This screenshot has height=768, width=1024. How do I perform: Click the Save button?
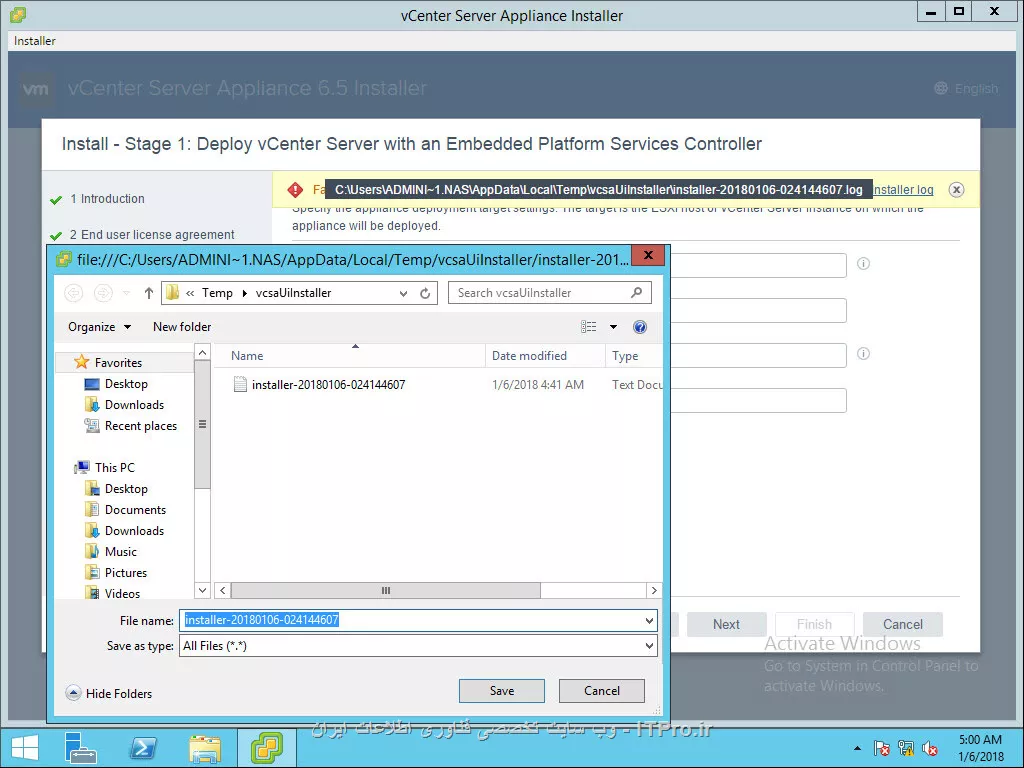502,691
